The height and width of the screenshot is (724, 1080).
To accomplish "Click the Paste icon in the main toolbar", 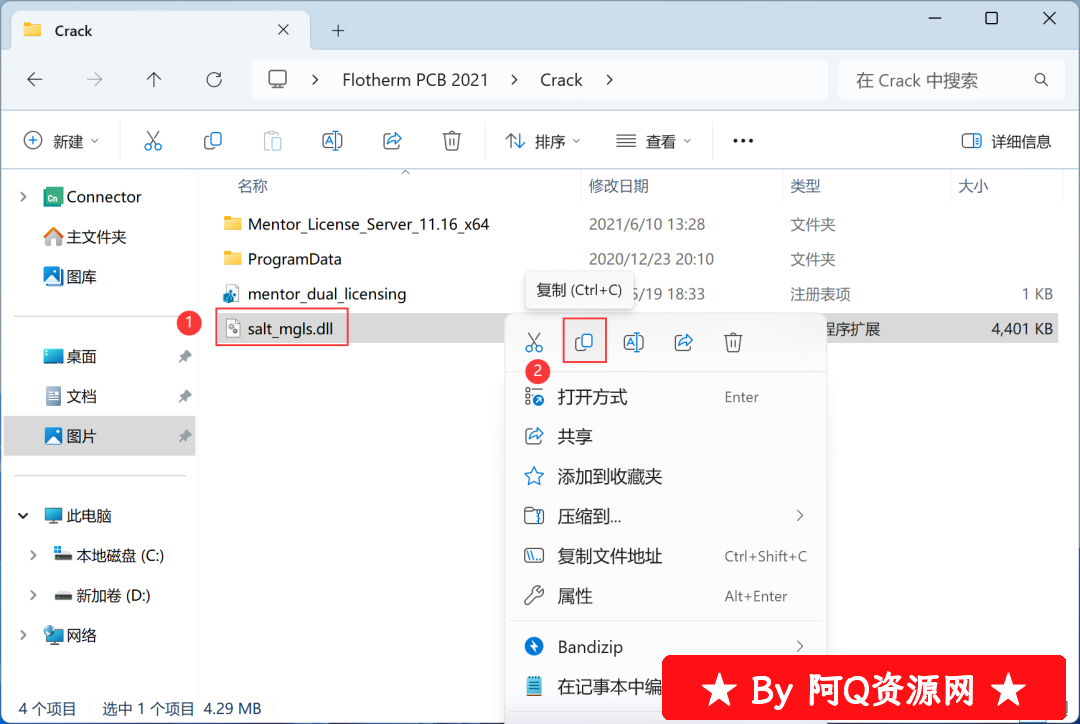I will [x=273, y=141].
